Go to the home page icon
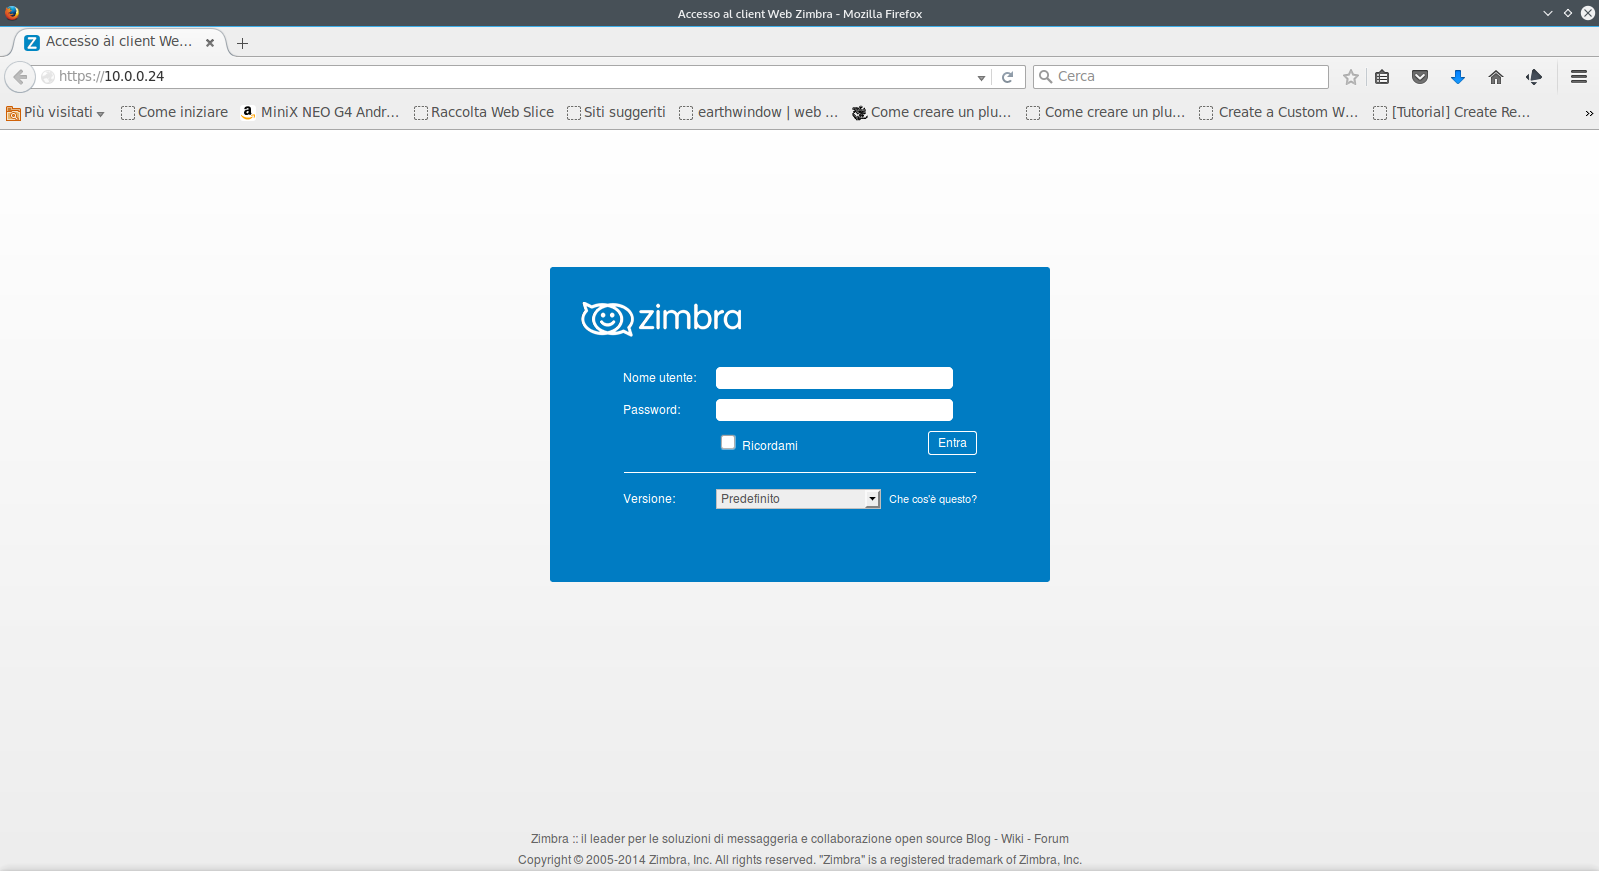The width and height of the screenshot is (1599, 871). pyautogui.click(x=1496, y=77)
